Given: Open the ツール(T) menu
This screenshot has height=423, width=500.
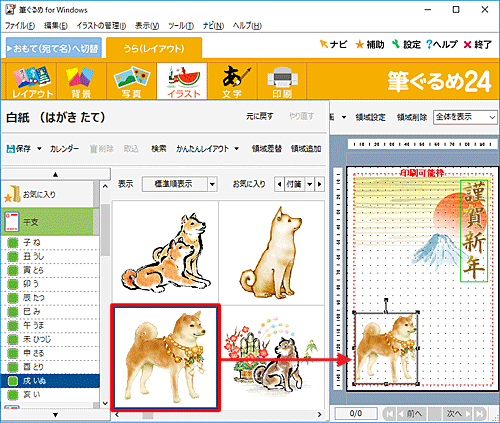Looking at the screenshot, I should coord(181,26).
